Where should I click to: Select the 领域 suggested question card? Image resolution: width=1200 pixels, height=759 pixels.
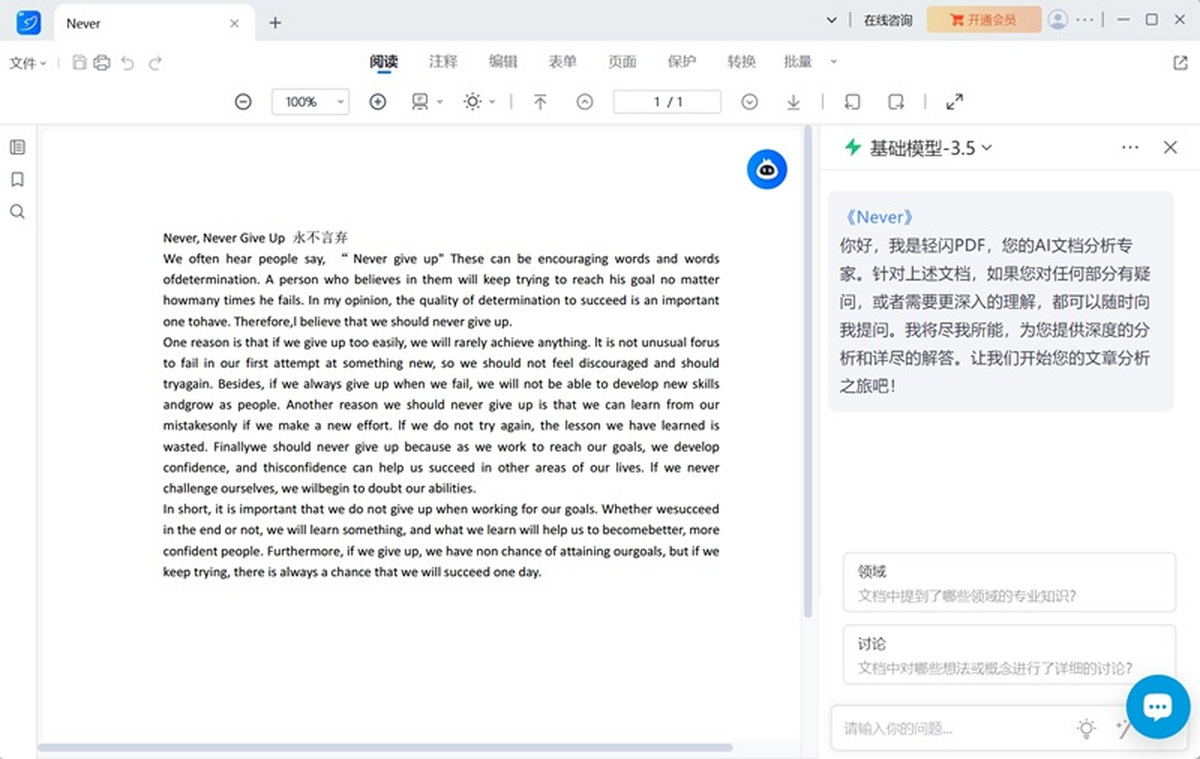click(1008, 583)
